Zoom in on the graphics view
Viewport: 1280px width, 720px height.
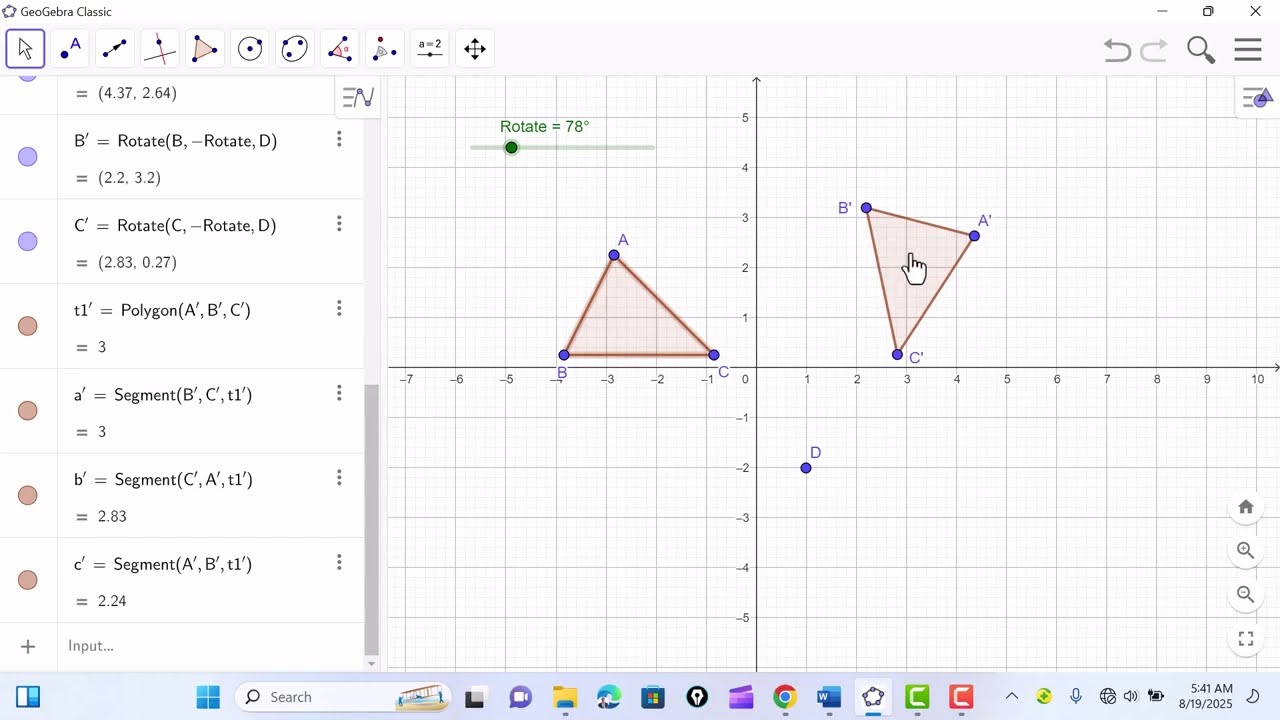tap(1246, 550)
